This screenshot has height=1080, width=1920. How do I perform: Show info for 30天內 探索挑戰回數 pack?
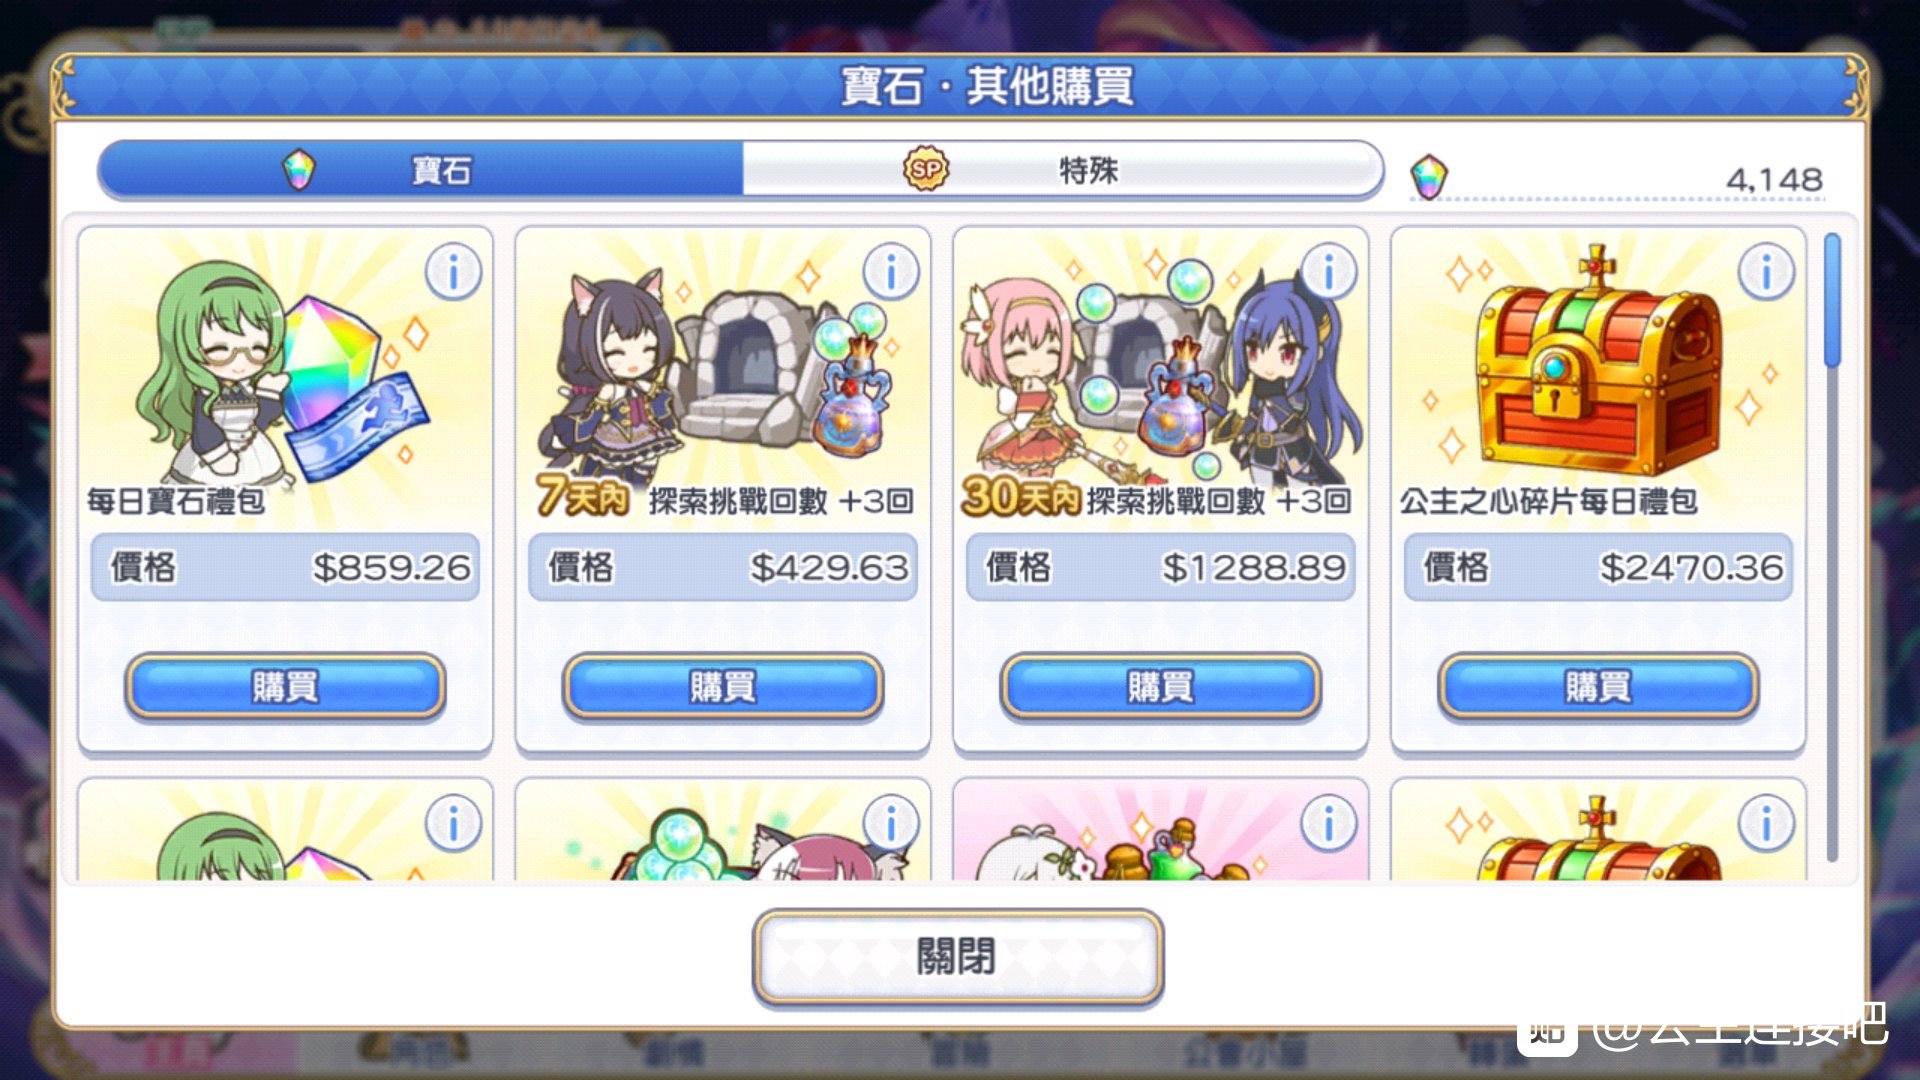pyautogui.click(x=1329, y=272)
